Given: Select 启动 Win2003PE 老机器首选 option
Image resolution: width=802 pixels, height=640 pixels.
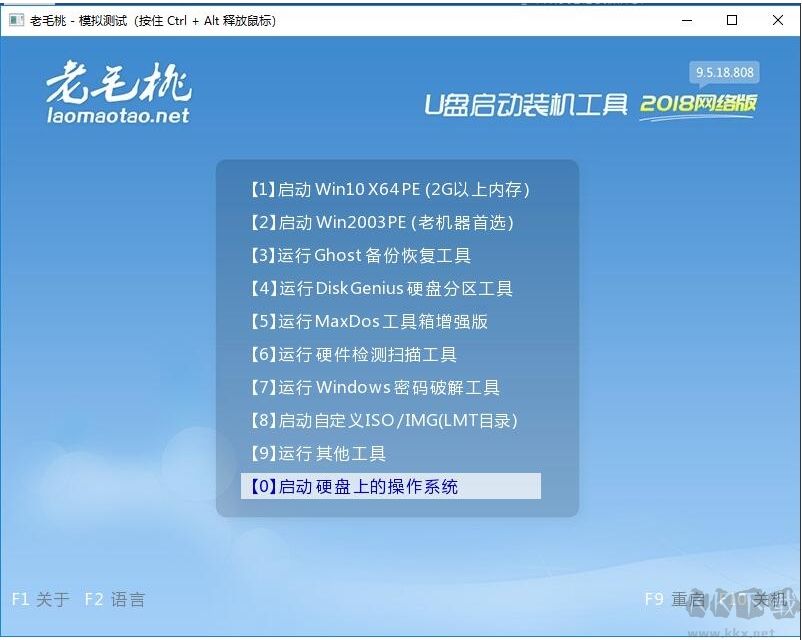Looking at the screenshot, I should (x=378, y=222).
